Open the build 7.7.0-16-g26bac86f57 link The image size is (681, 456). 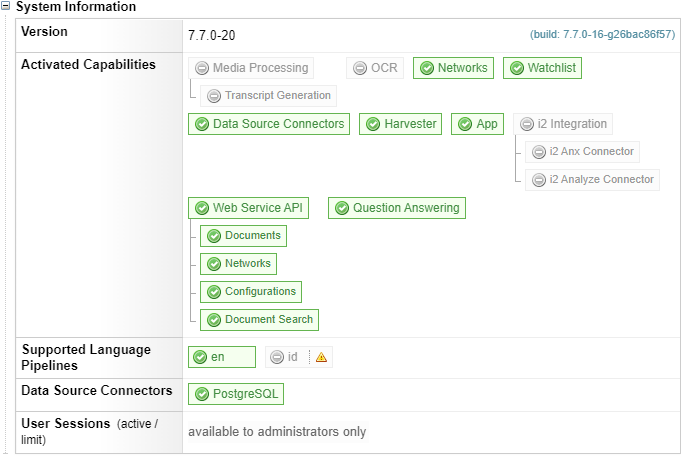coord(601,35)
